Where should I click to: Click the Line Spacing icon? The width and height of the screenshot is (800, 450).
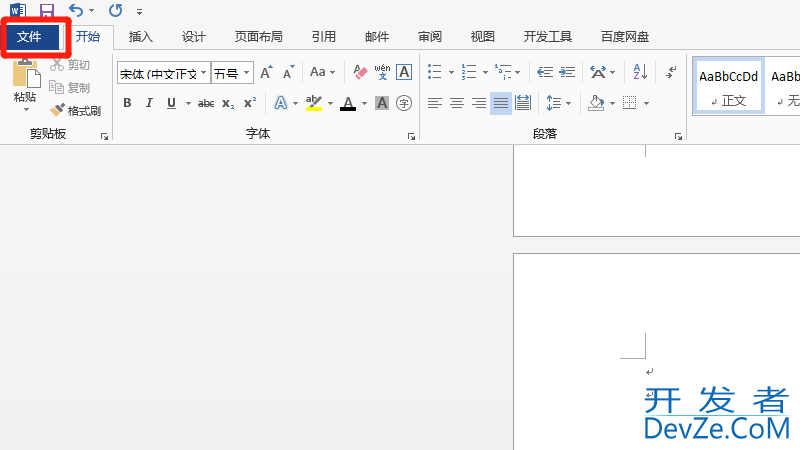click(554, 103)
